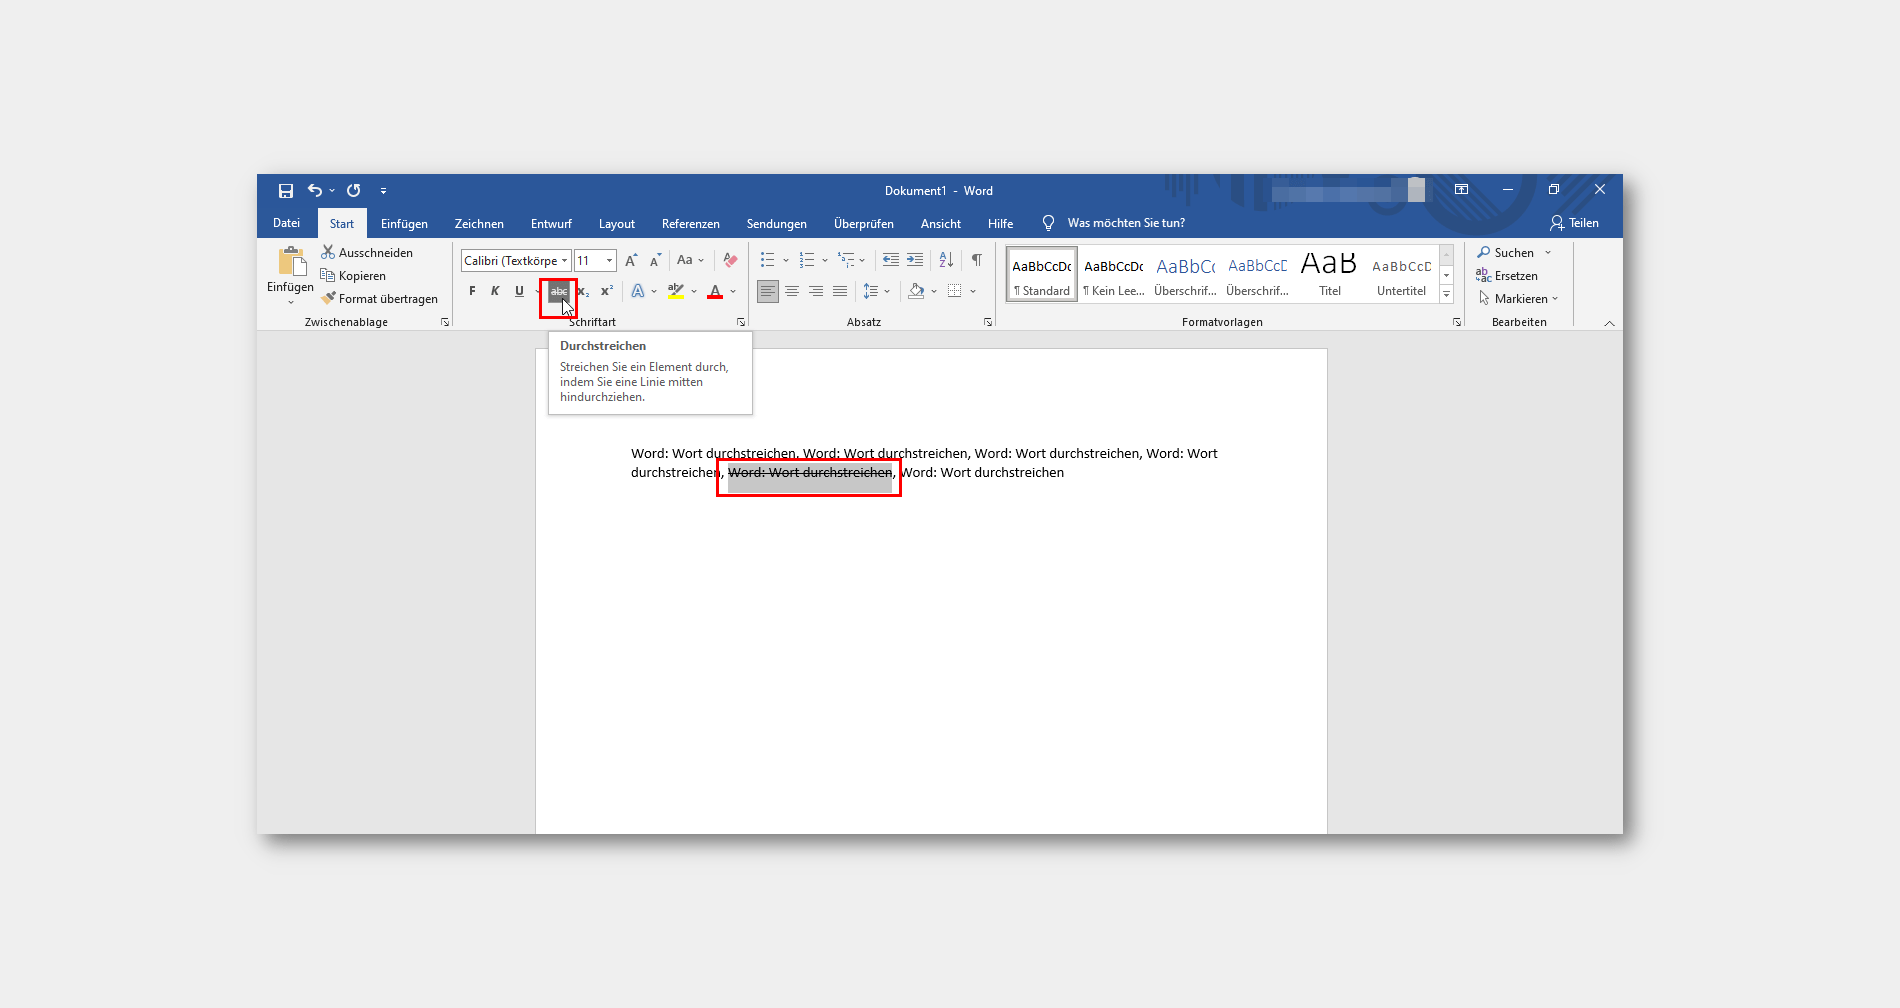Viewport: 1900px width, 1008px height.
Task: Select the Titel style
Action: (x=1329, y=275)
